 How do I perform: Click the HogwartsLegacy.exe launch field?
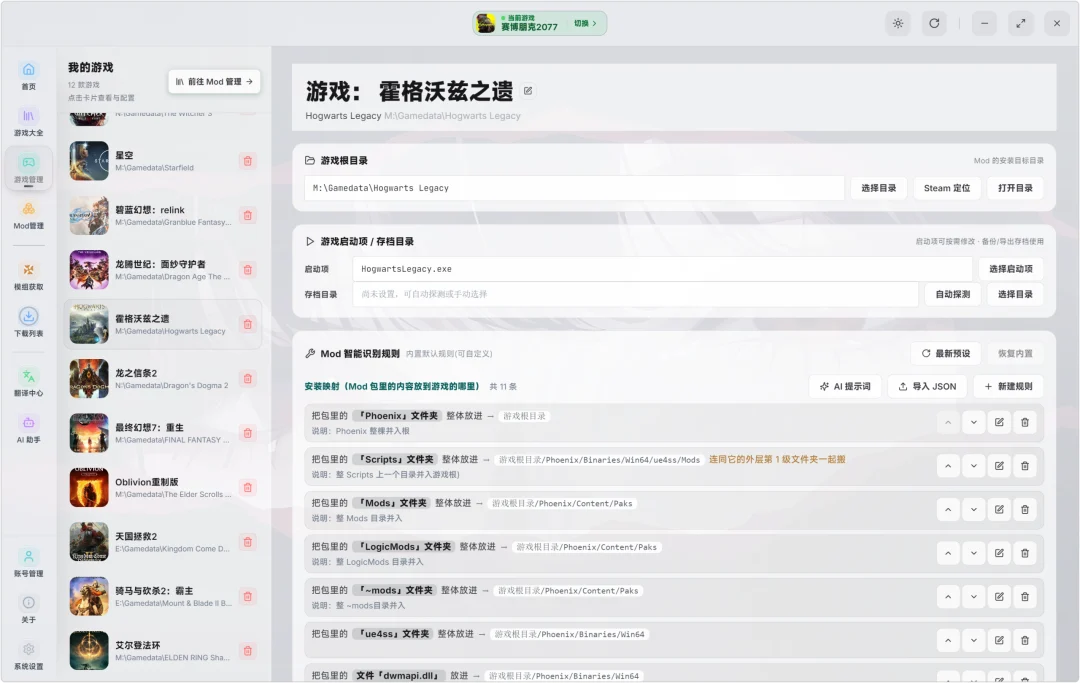coord(662,269)
